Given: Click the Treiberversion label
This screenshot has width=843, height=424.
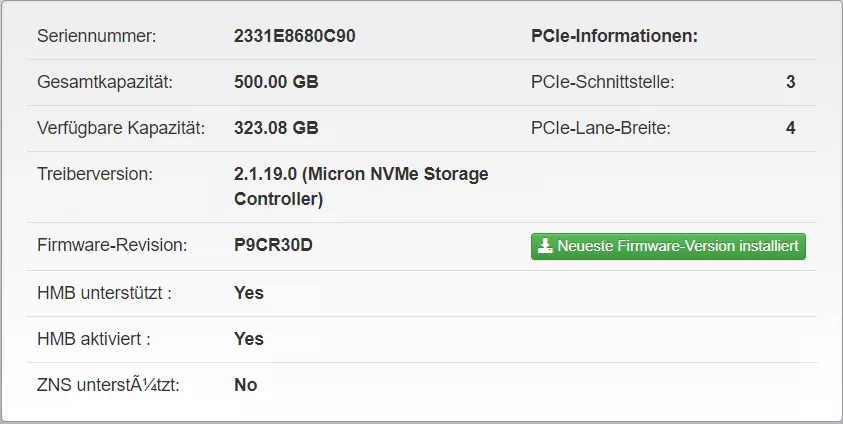Looking at the screenshot, I should tap(95, 174).
